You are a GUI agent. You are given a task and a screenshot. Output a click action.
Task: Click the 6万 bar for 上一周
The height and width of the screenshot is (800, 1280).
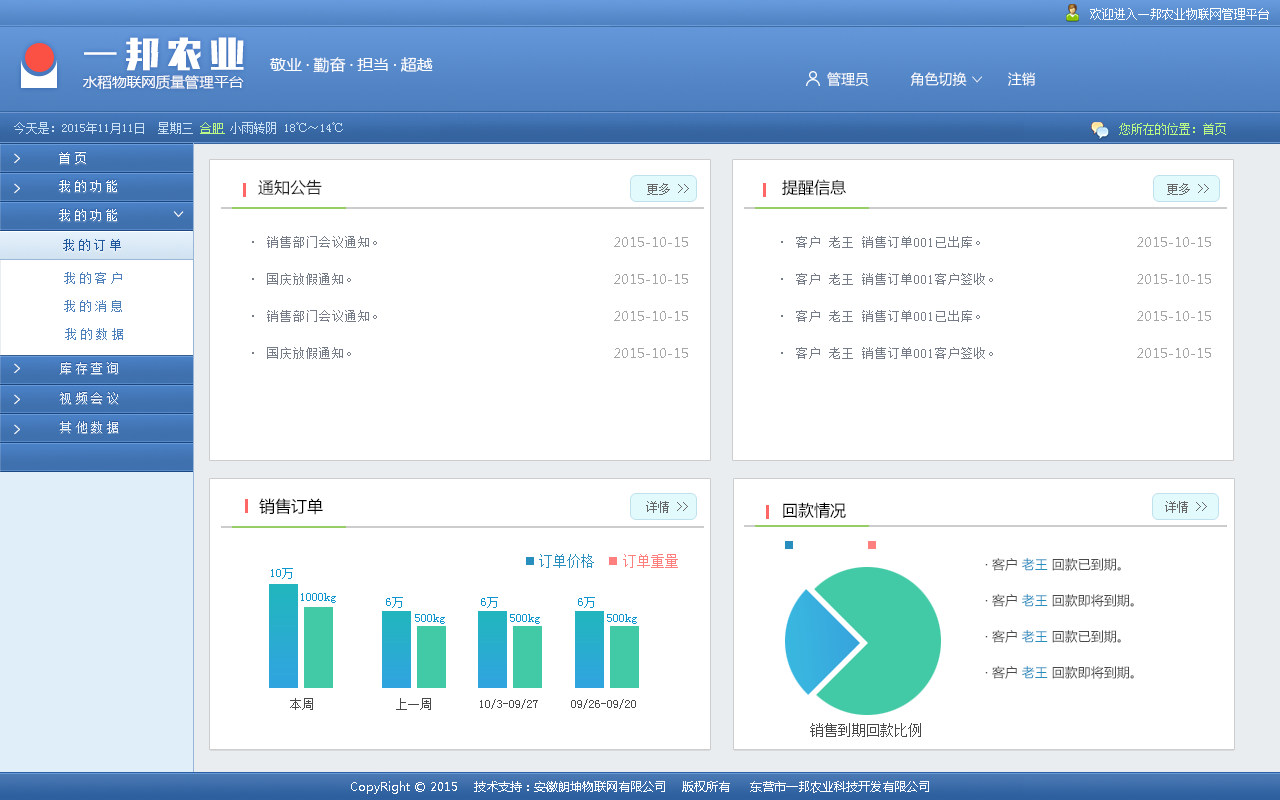(396, 649)
